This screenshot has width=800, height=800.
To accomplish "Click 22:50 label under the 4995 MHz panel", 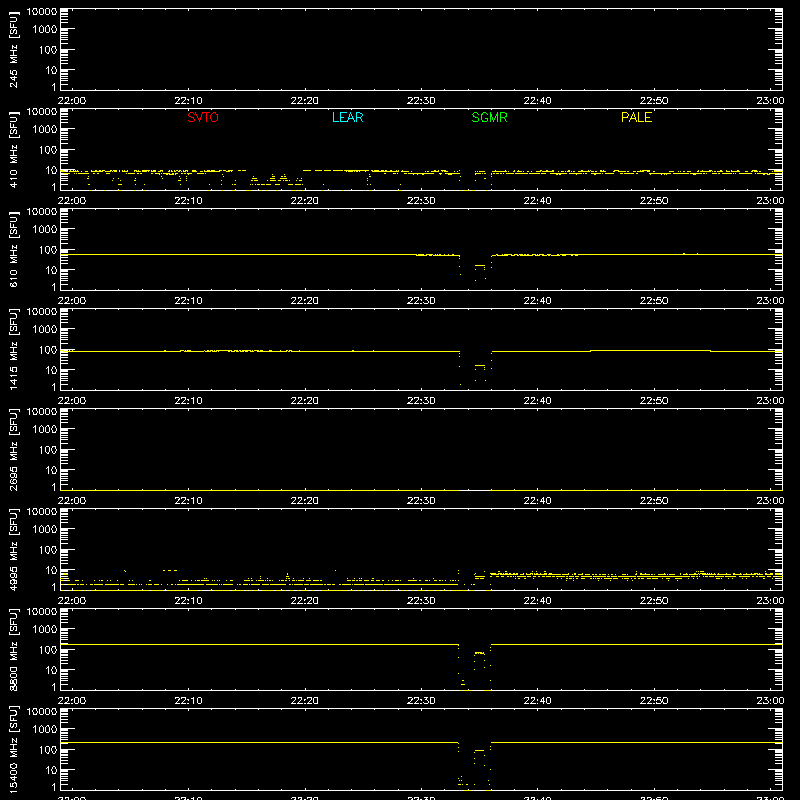I will (654, 601).
